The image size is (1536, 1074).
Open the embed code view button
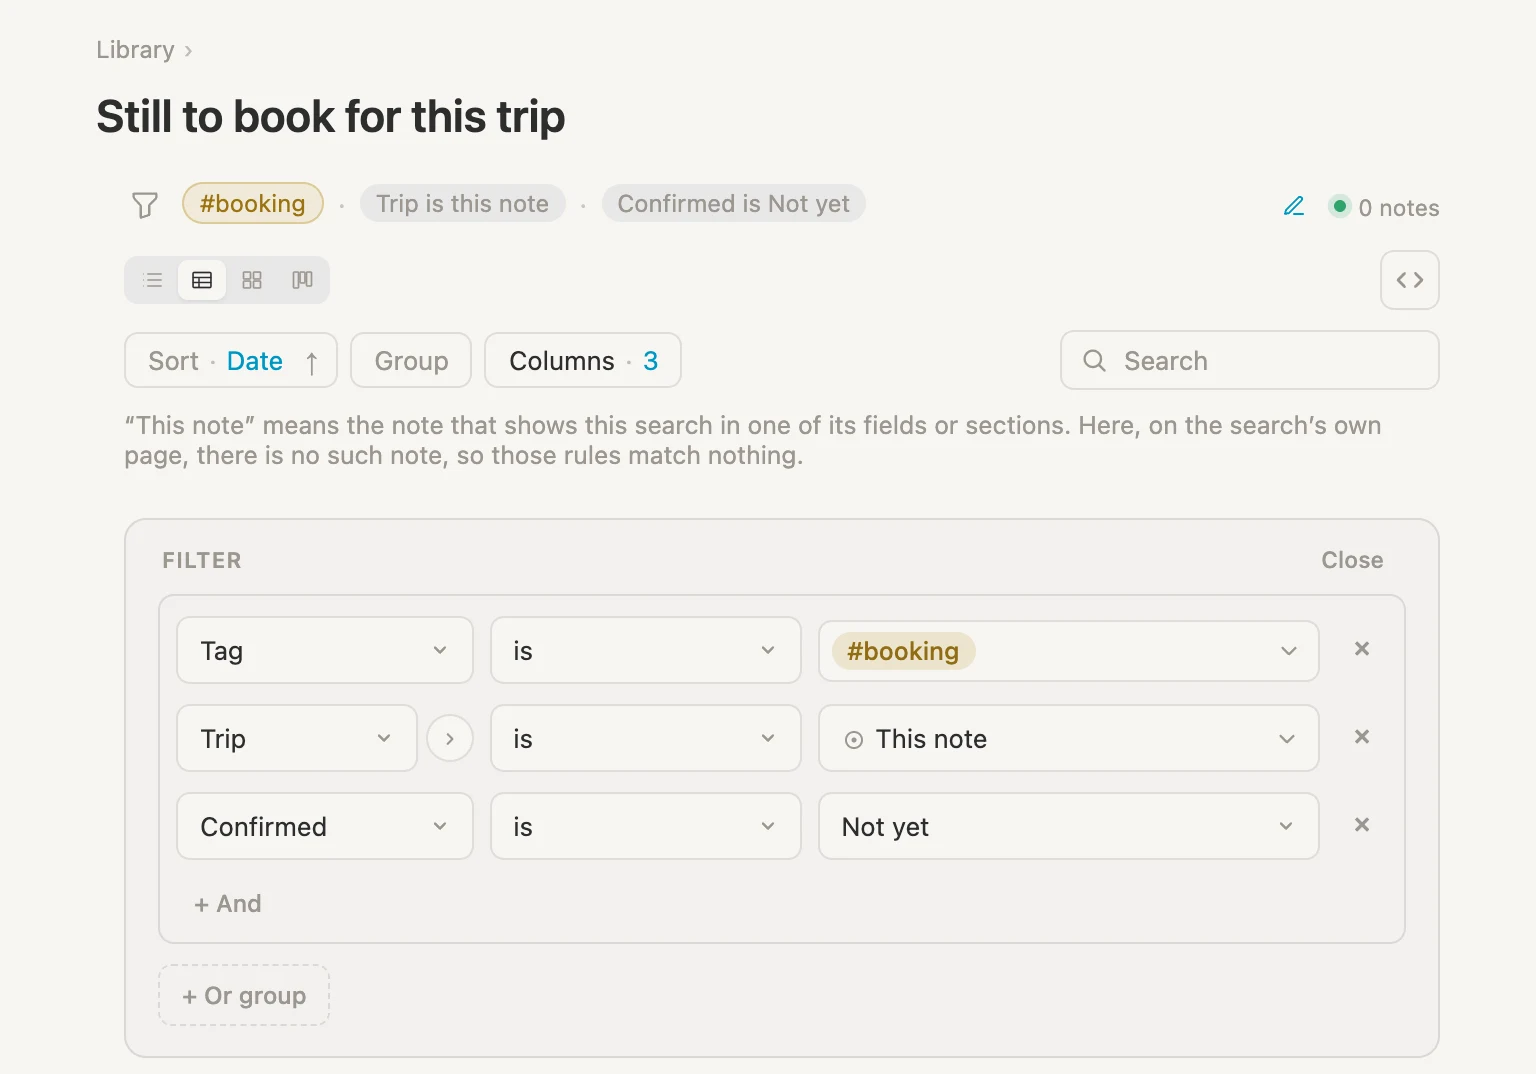click(x=1410, y=280)
